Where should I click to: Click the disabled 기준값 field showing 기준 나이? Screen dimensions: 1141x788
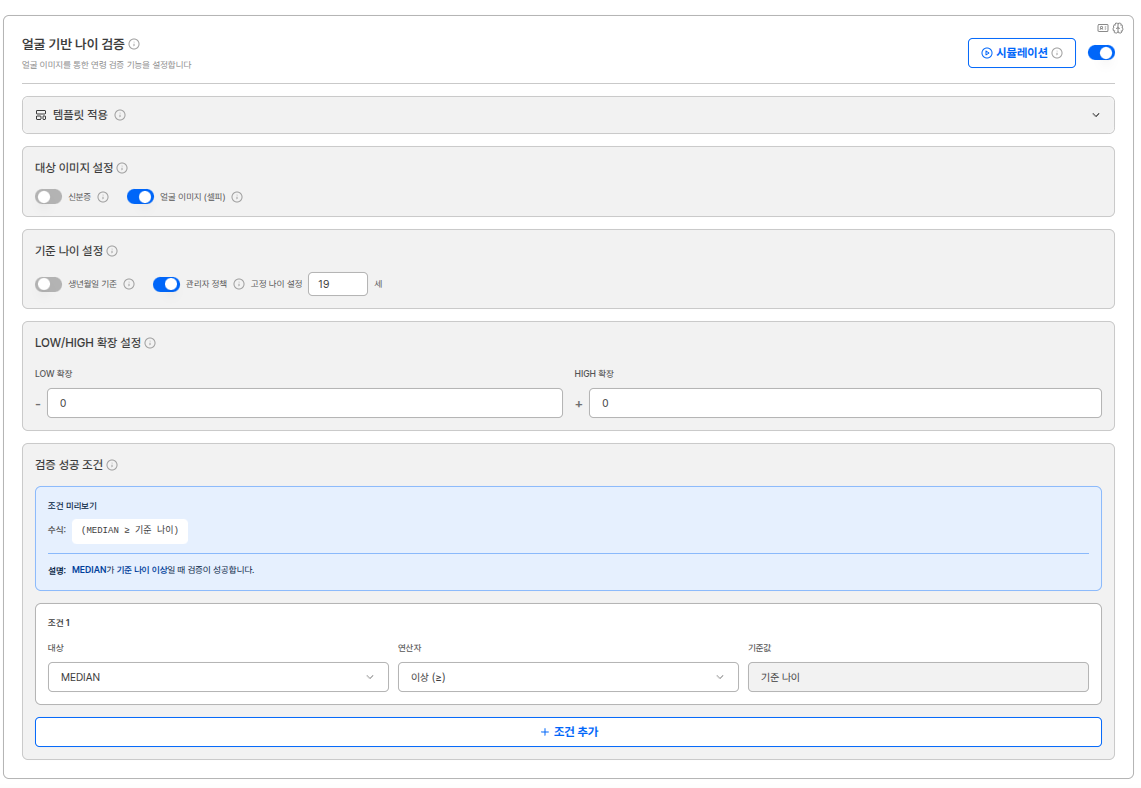click(918, 677)
